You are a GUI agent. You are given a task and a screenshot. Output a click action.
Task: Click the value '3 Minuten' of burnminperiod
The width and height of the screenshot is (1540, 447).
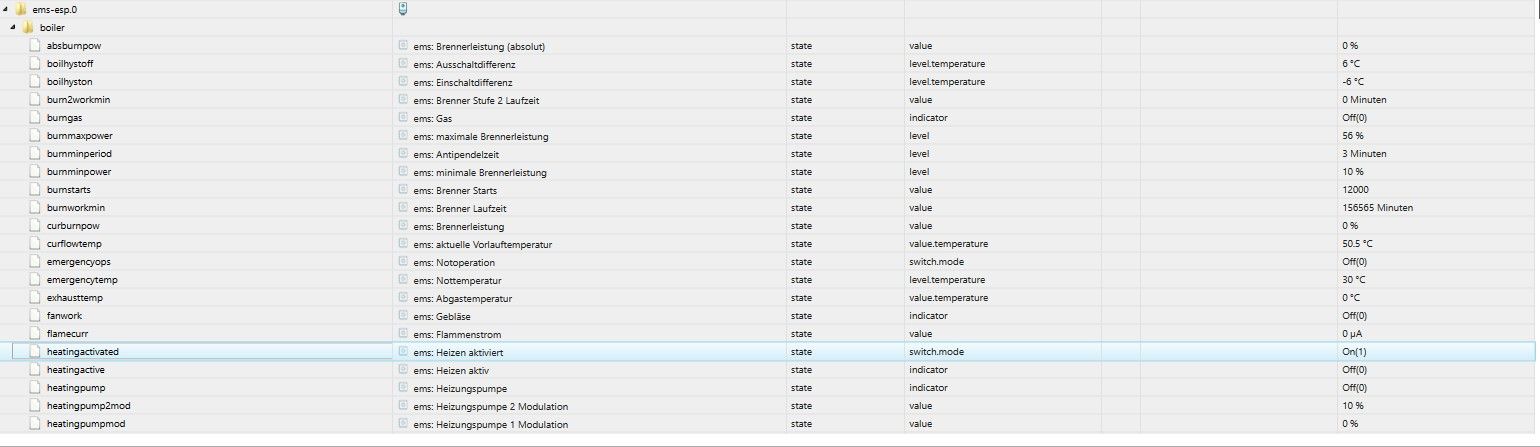click(1364, 154)
